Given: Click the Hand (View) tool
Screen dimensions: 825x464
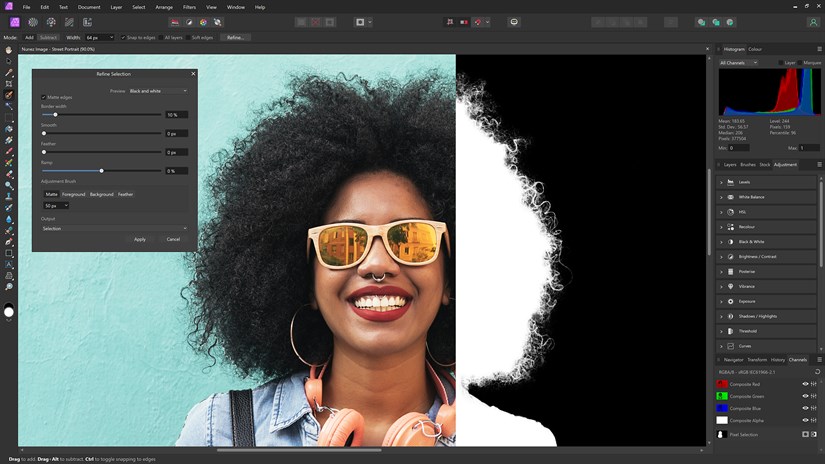Looking at the screenshot, I should pyautogui.click(x=9, y=50).
